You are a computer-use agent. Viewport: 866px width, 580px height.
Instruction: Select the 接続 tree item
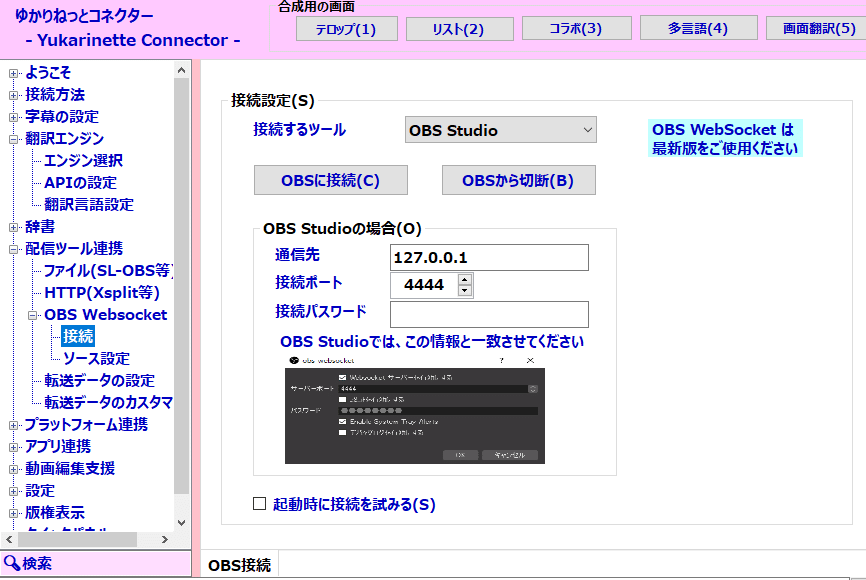(x=78, y=336)
